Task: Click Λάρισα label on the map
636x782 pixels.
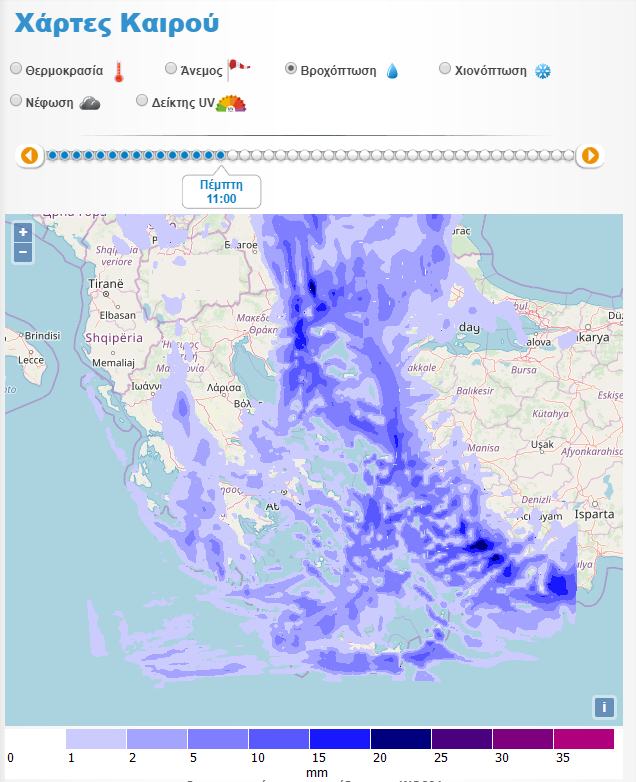Action: (x=224, y=388)
